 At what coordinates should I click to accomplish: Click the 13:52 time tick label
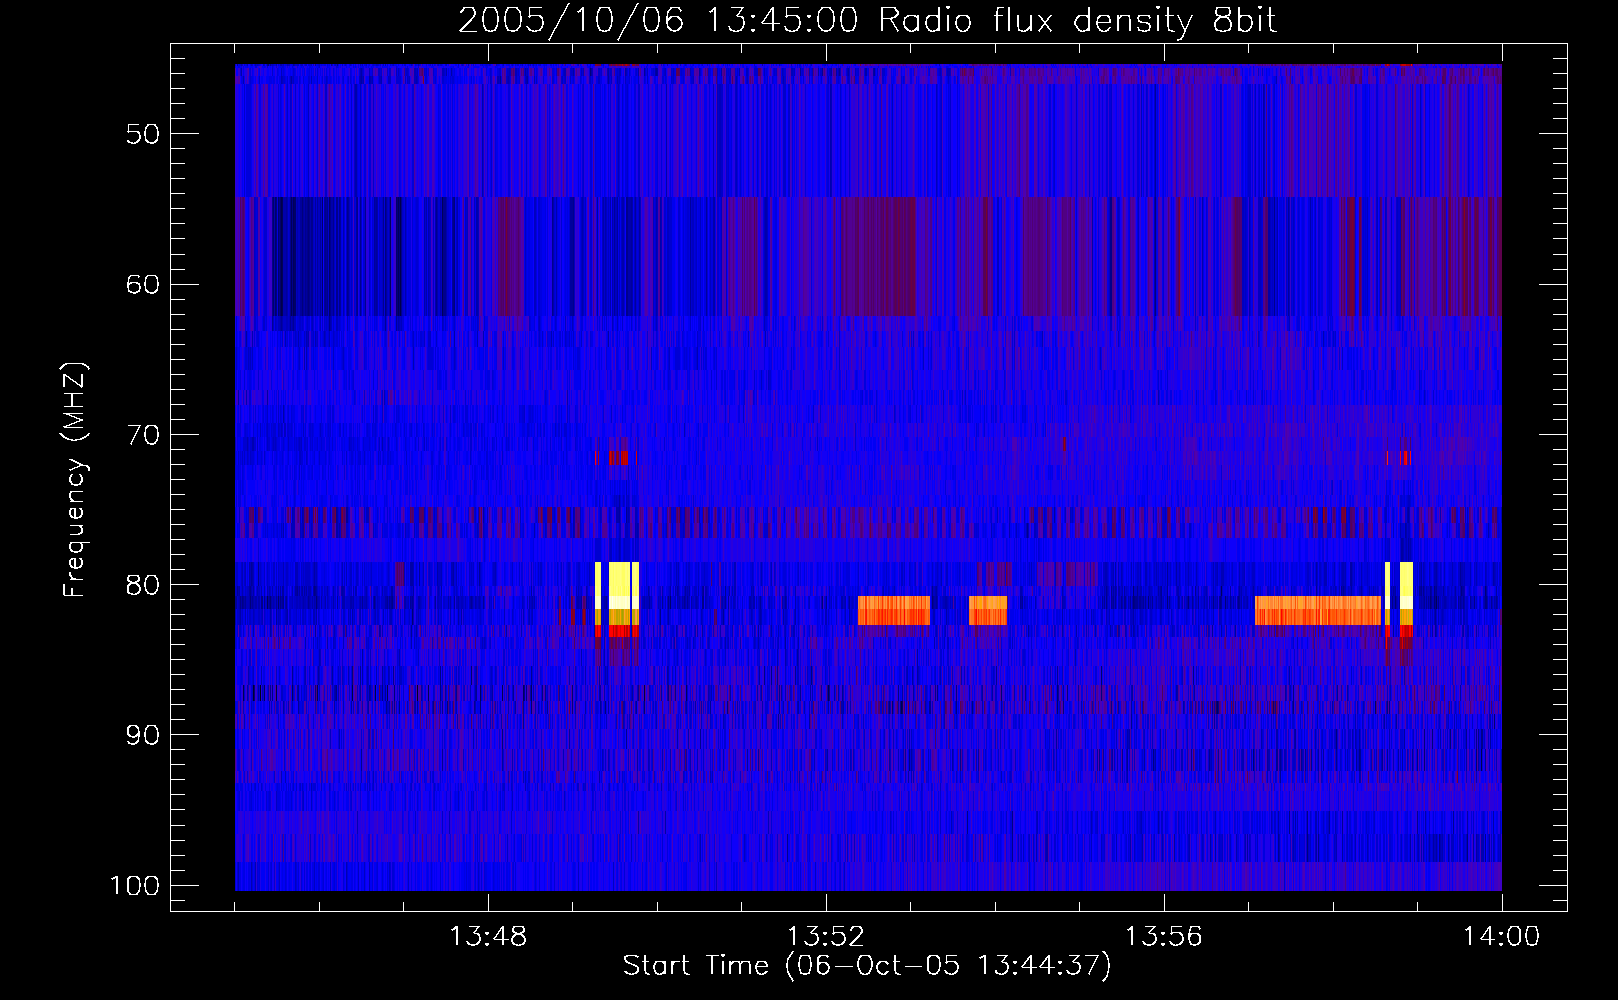point(826,937)
